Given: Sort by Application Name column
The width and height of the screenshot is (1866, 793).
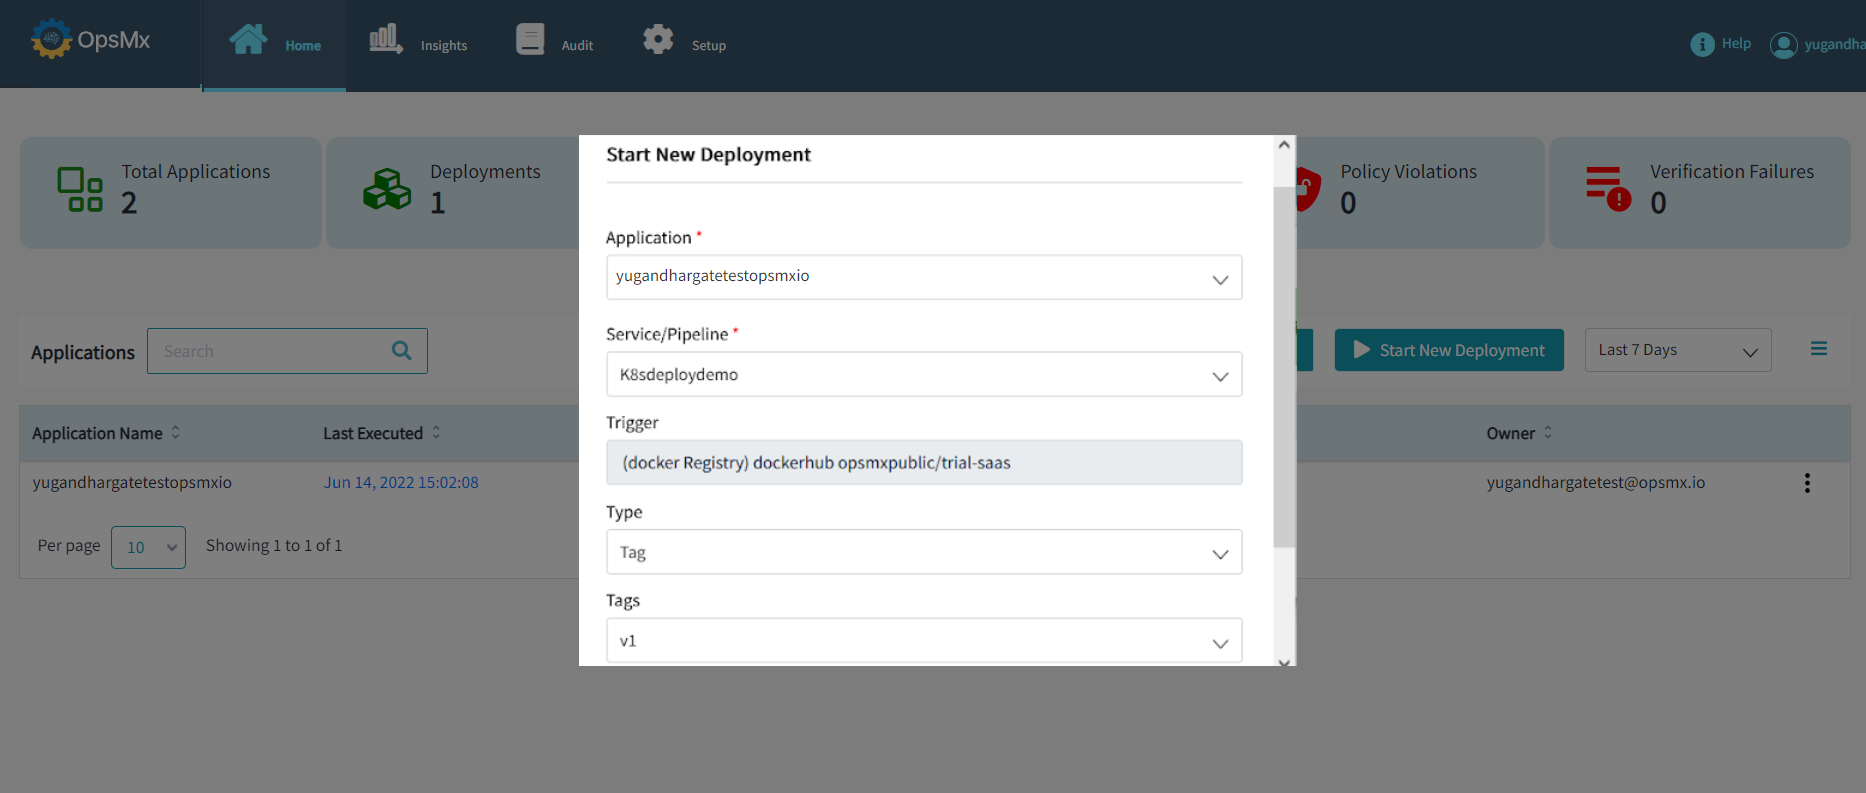Looking at the screenshot, I should (x=175, y=433).
